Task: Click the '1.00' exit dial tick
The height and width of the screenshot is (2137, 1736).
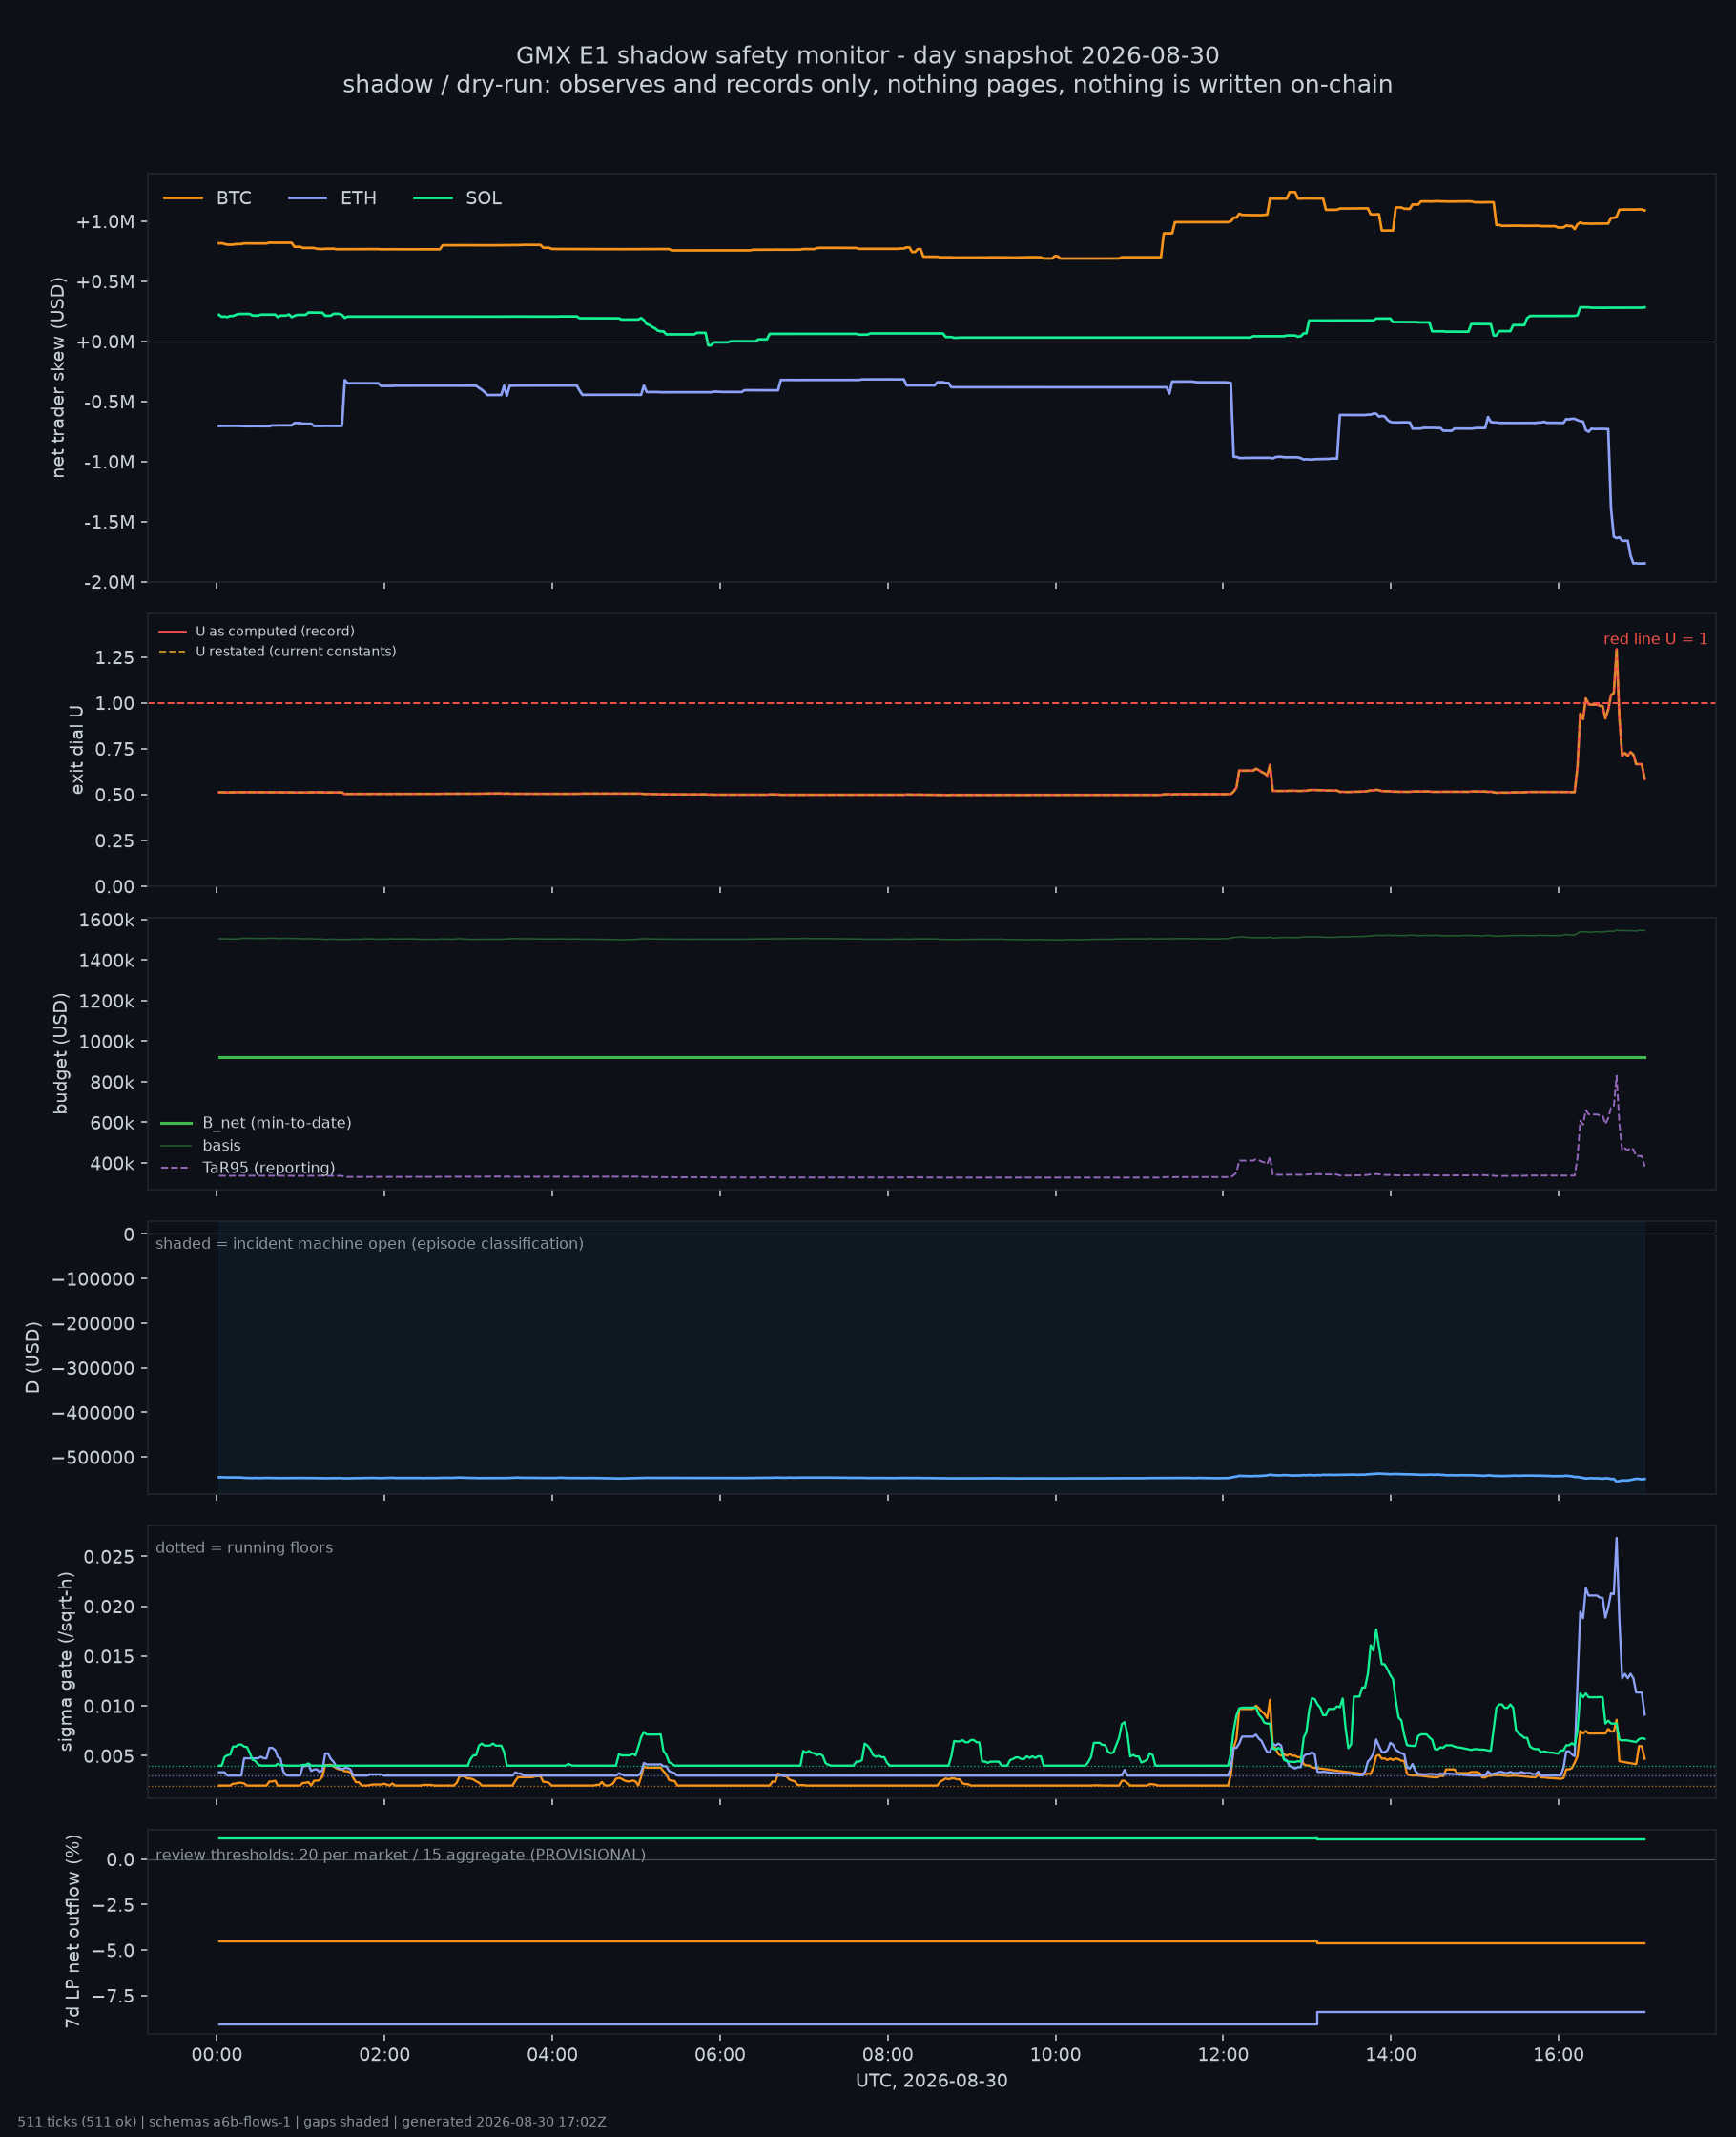Action: click(115, 704)
